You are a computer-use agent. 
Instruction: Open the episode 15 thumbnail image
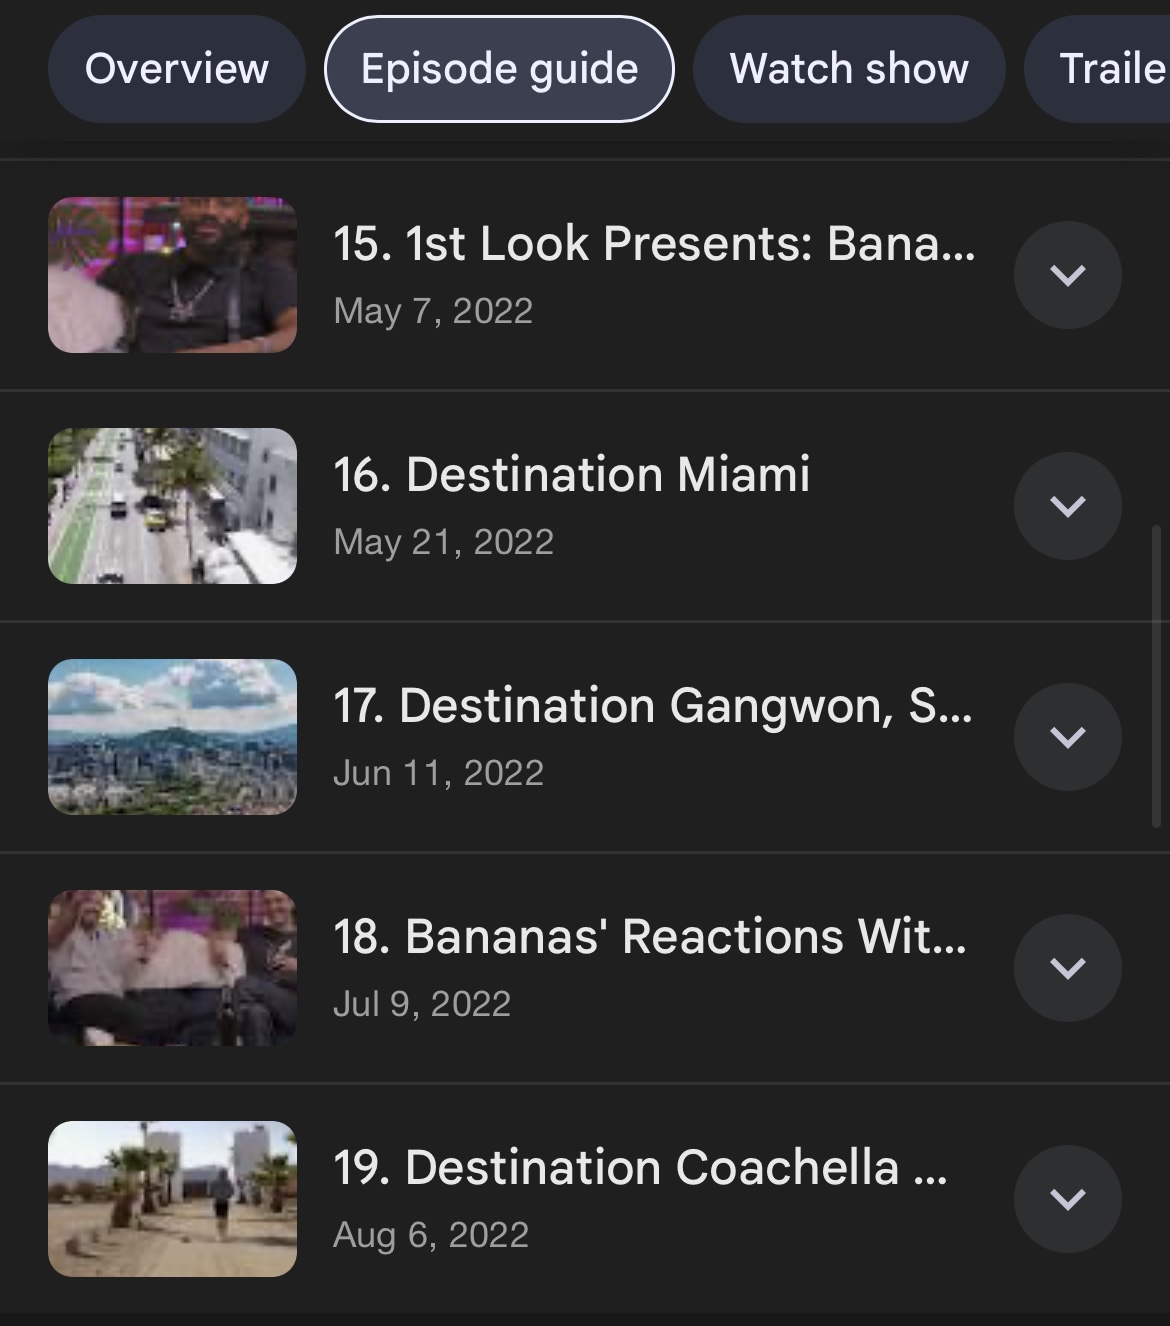pos(172,275)
